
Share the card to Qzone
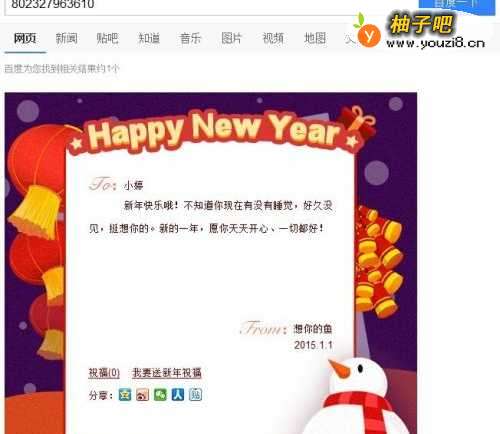tap(125, 395)
